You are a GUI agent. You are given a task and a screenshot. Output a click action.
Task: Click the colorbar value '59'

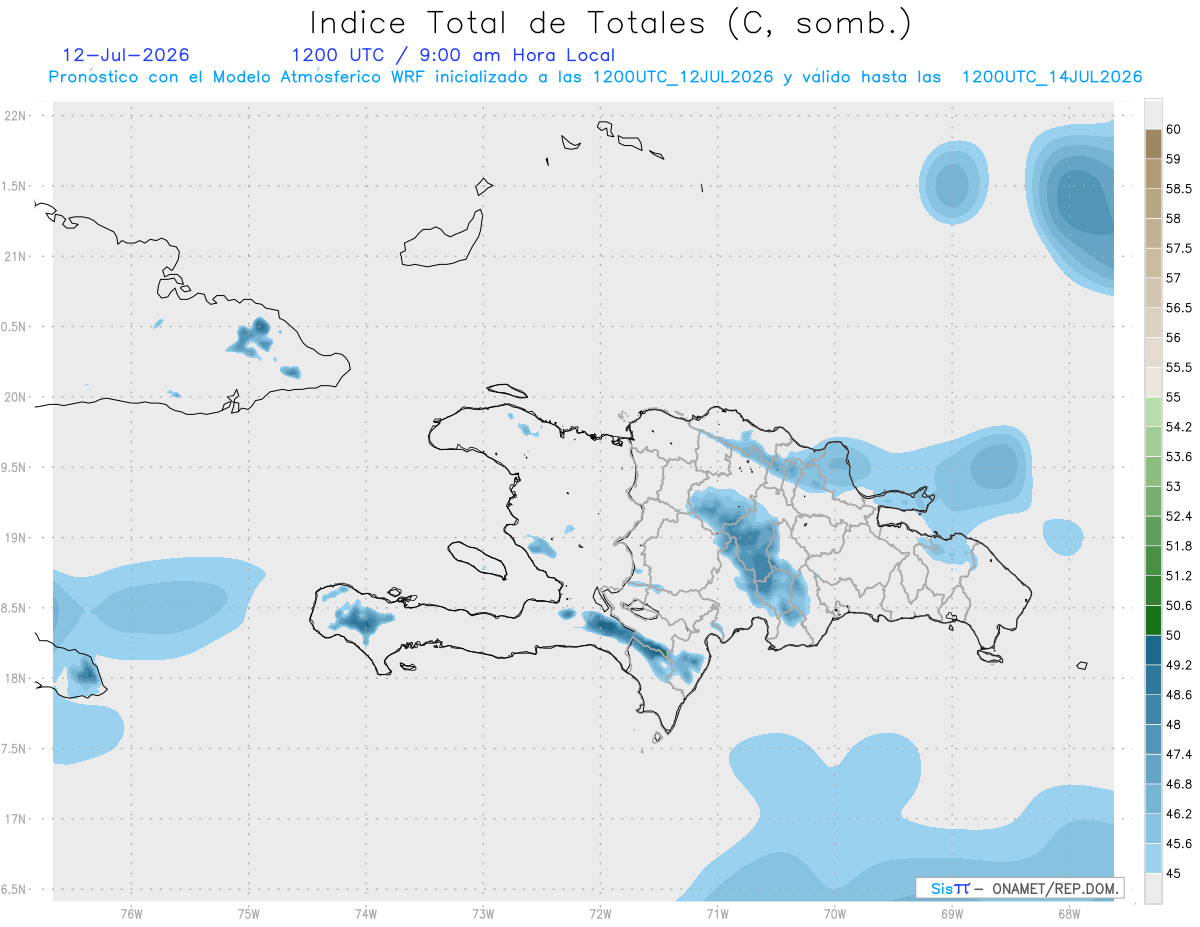(x=1174, y=159)
